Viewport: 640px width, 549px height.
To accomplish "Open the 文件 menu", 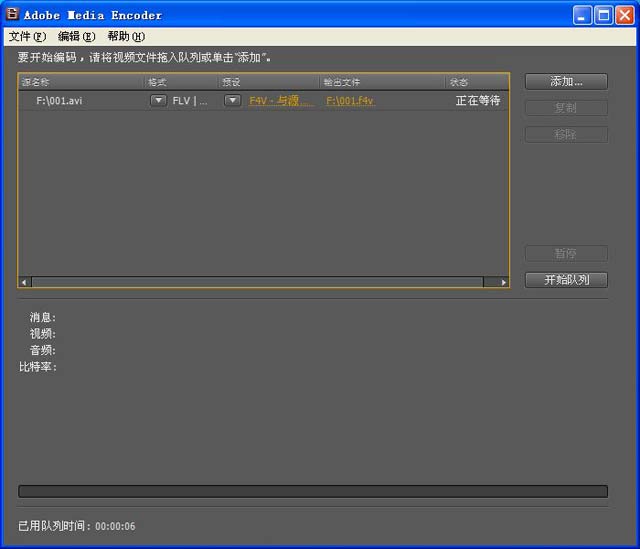I will coord(27,36).
